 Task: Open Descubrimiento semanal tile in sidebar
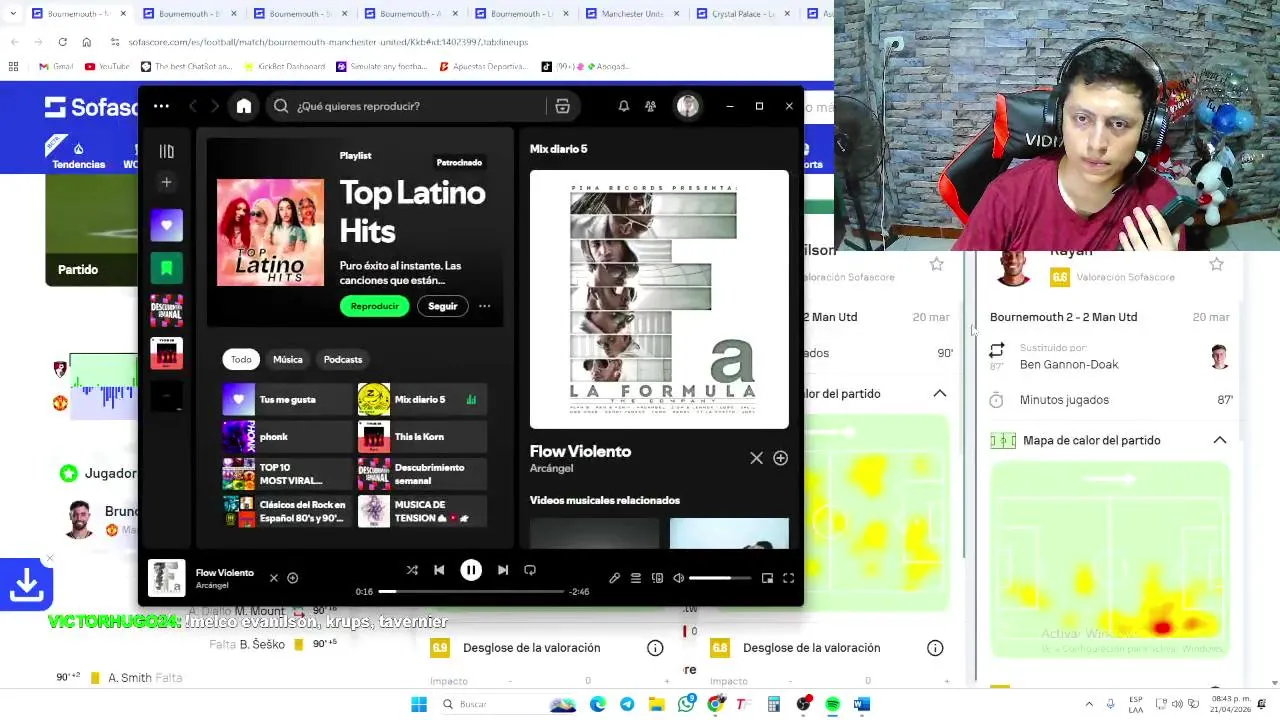tap(167, 311)
